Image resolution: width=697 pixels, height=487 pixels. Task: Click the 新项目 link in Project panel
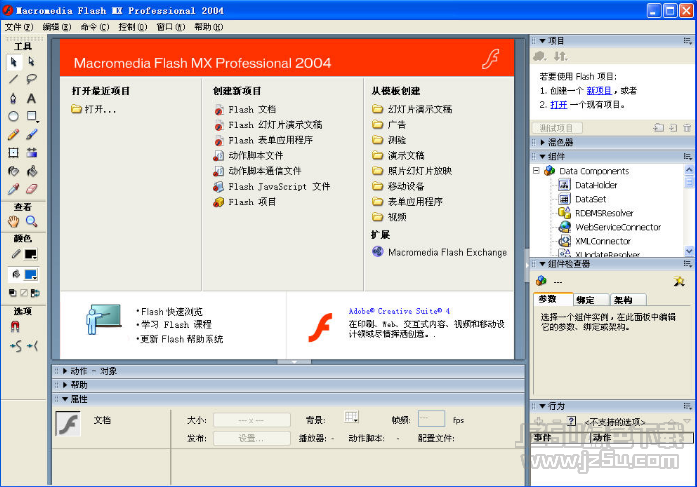(x=599, y=91)
